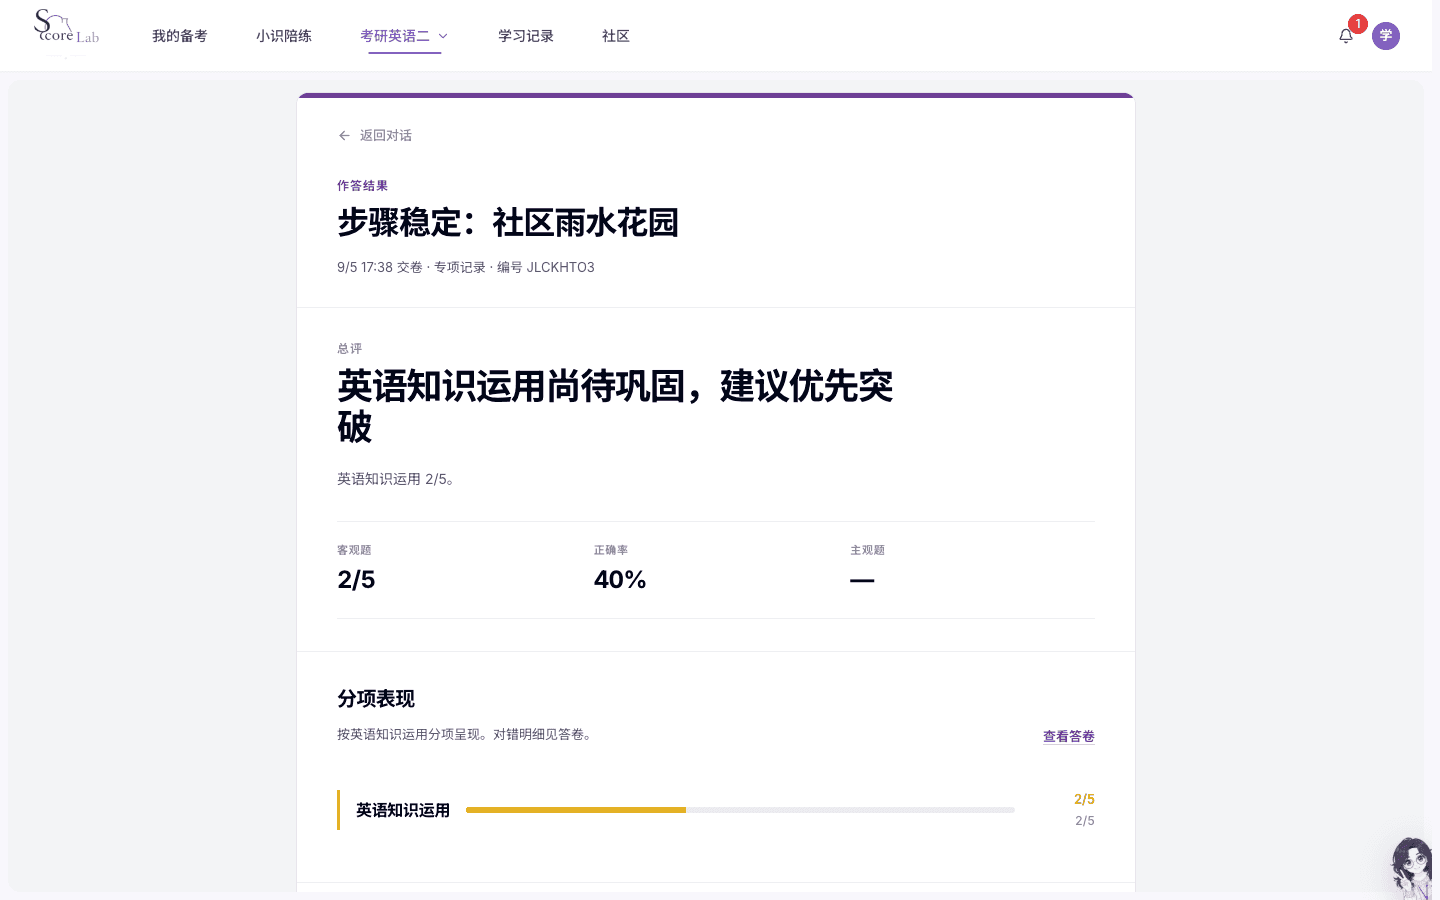The image size is (1440, 900).
Task: Click the 英语知识运用 progress bar
Action: [740, 810]
